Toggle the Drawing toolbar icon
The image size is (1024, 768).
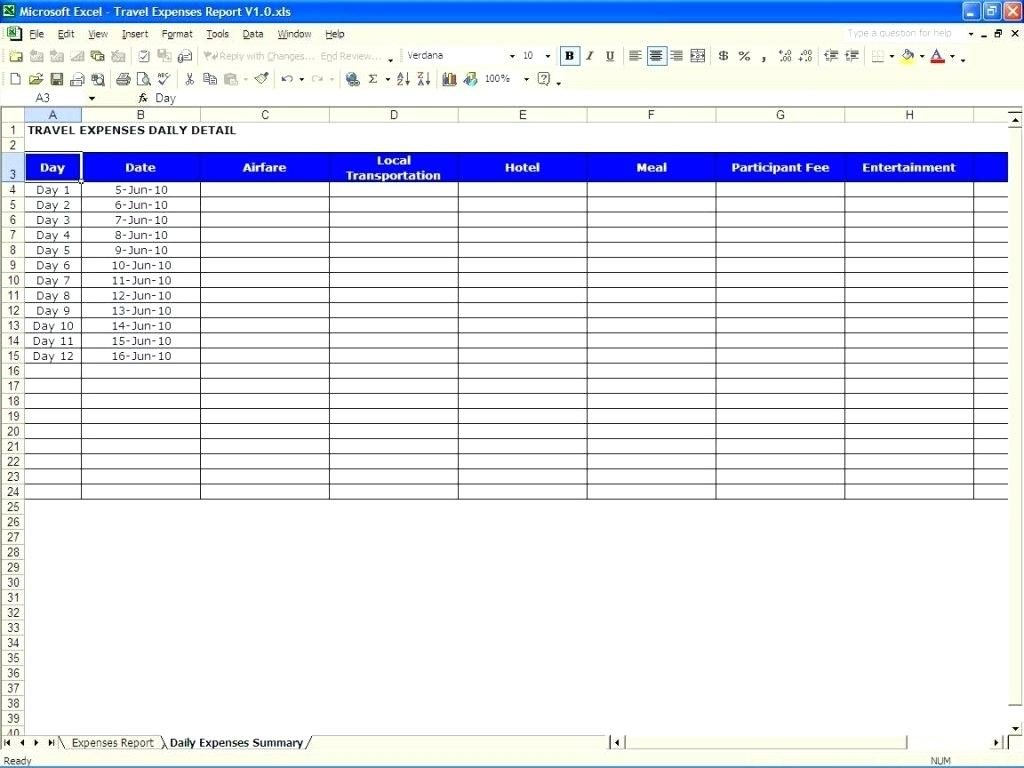[470, 79]
